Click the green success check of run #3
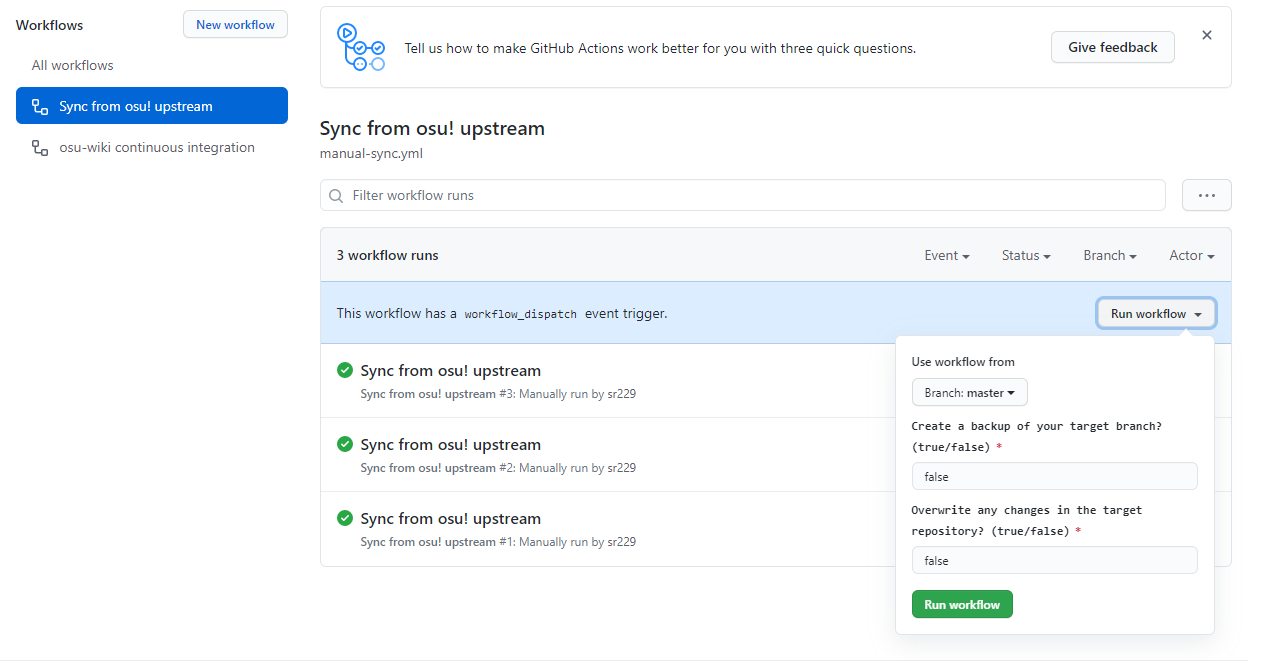Viewport: 1270px width, 663px height. pyautogui.click(x=345, y=370)
